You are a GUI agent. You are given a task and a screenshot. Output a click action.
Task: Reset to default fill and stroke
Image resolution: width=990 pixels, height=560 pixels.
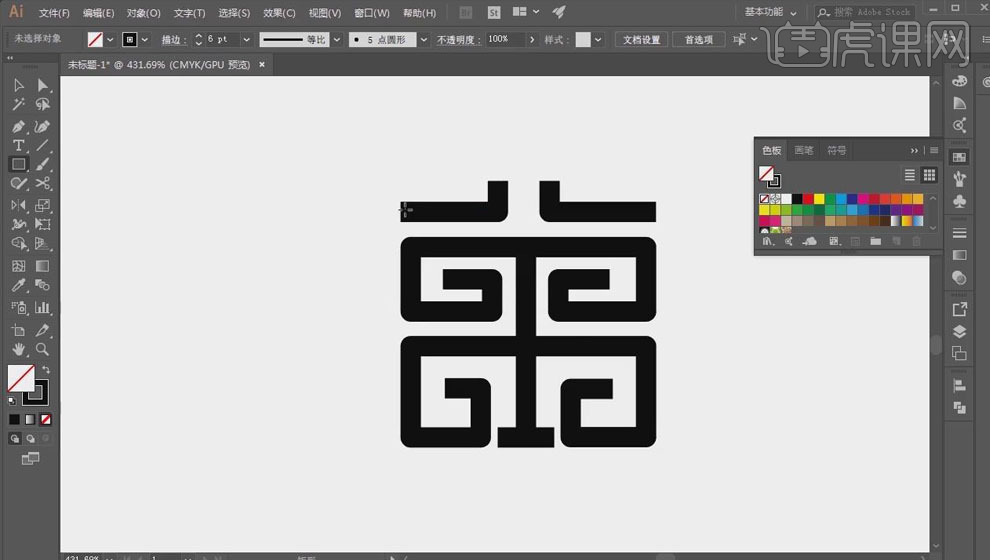point(12,400)
